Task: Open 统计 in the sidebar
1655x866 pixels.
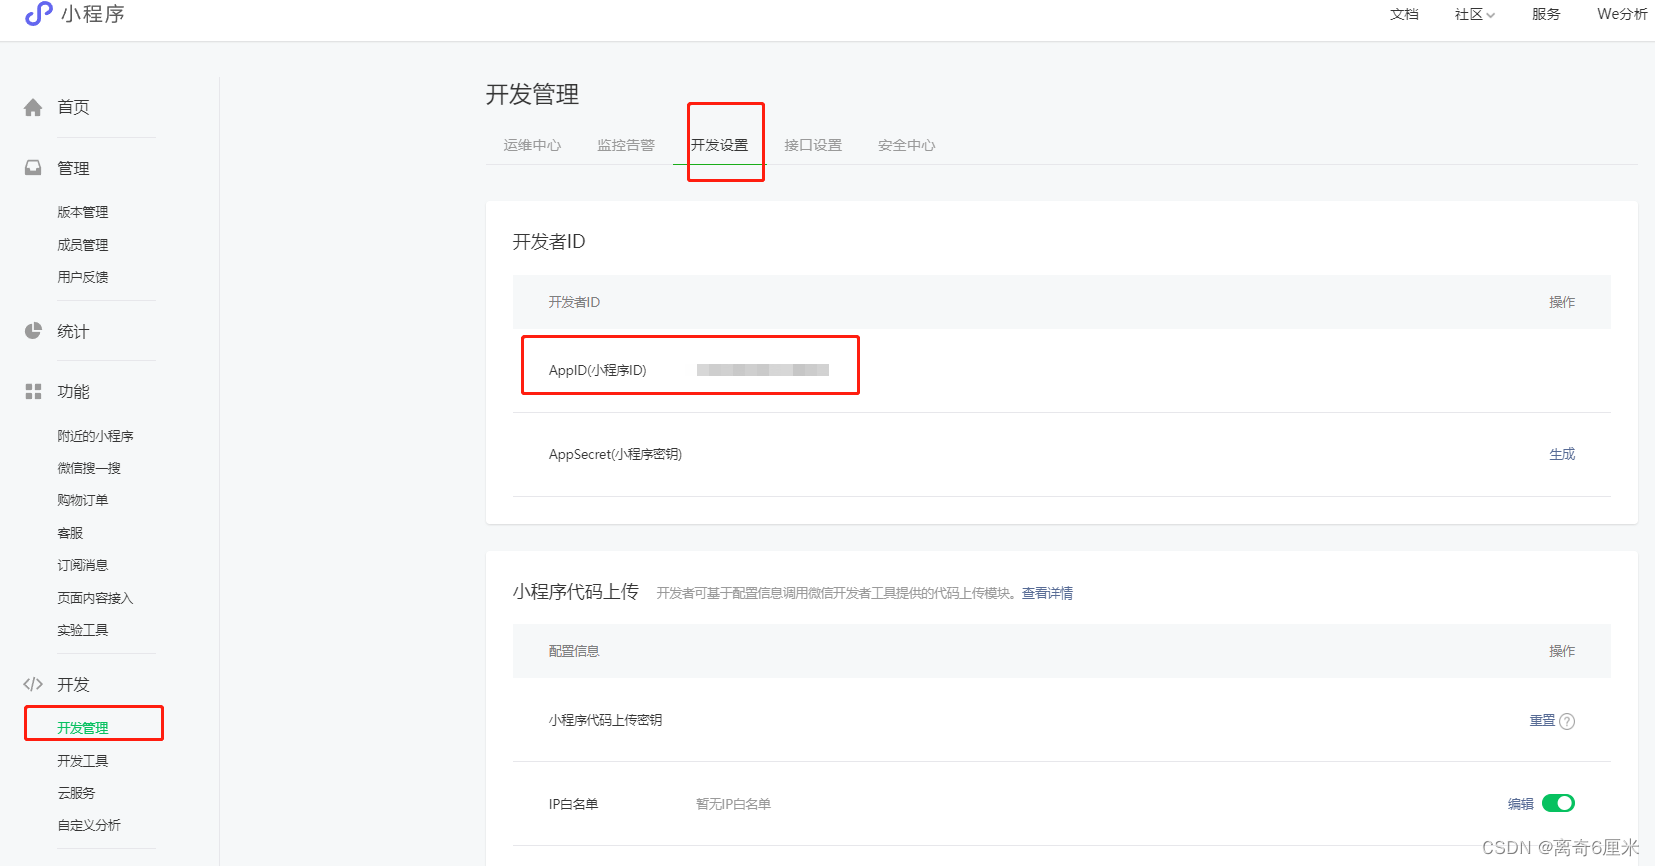Action: pos(73,331)
